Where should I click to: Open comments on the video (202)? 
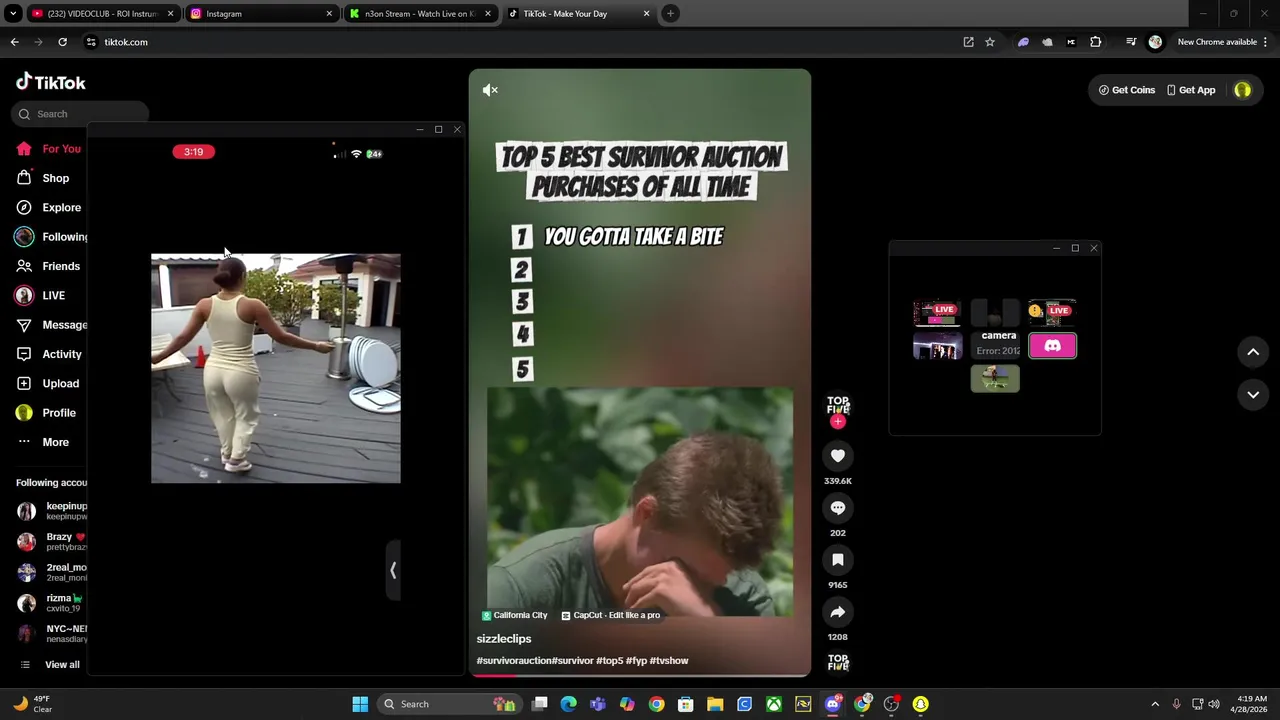[x=838, y=508]
